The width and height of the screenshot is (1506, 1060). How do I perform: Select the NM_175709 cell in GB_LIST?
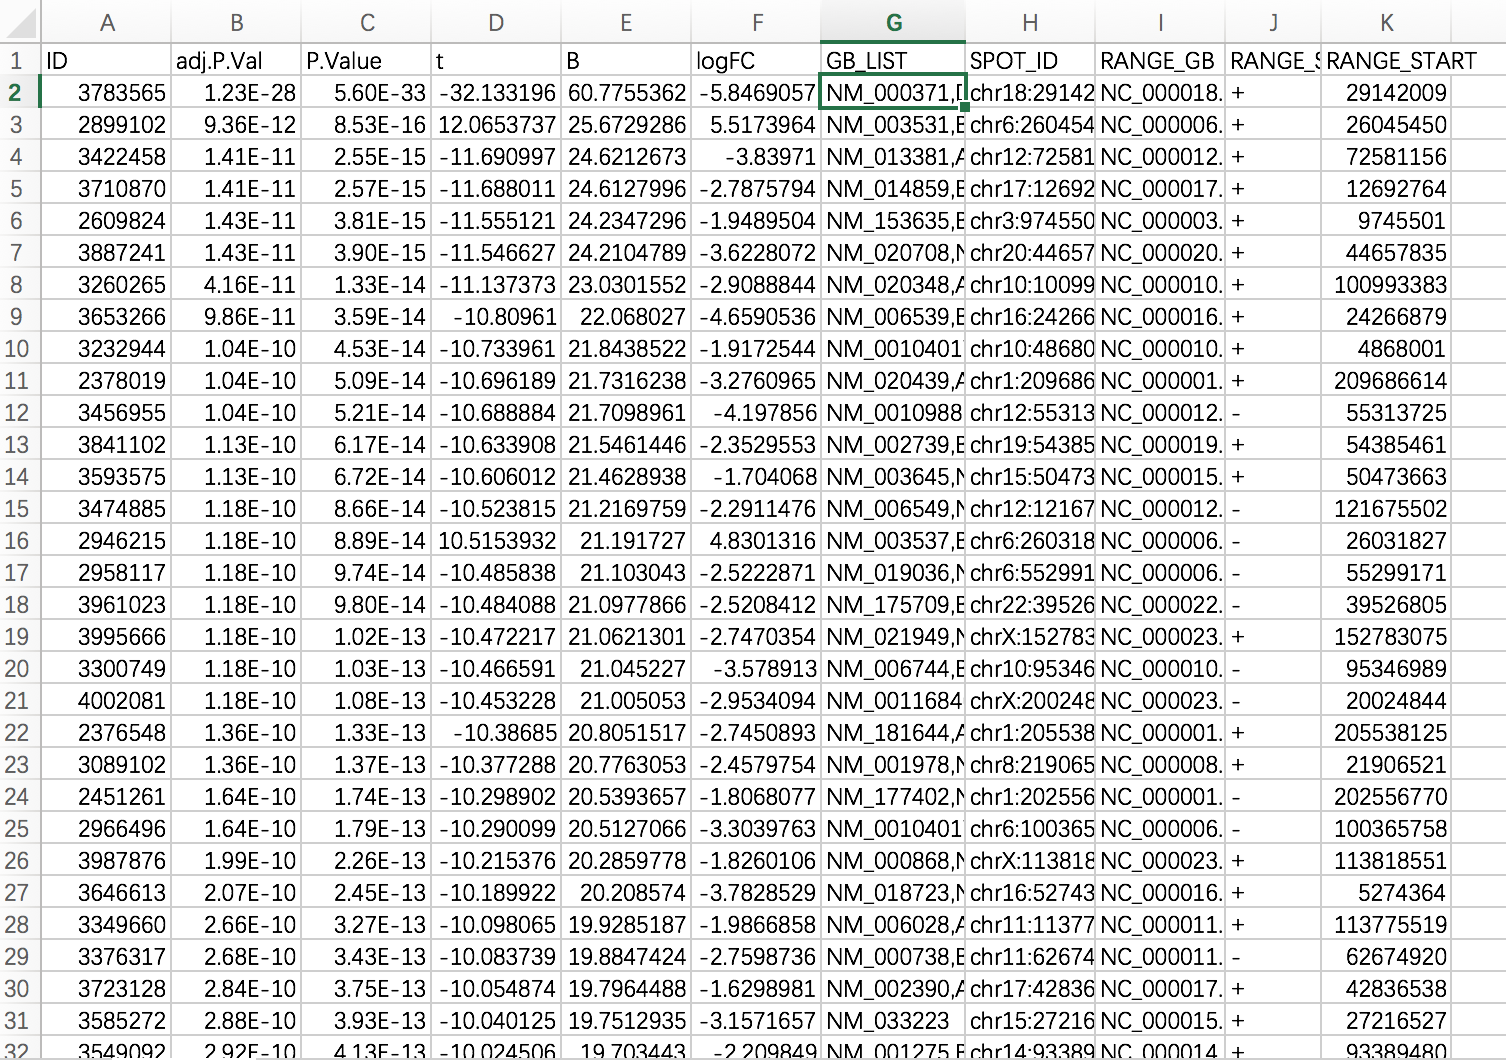point(893,604)
